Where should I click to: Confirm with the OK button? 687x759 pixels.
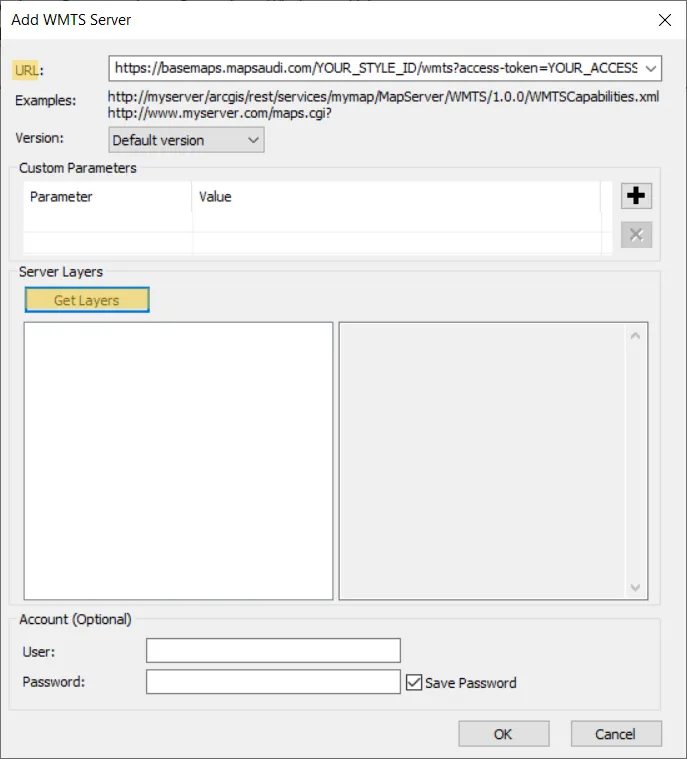pos(503,734)
